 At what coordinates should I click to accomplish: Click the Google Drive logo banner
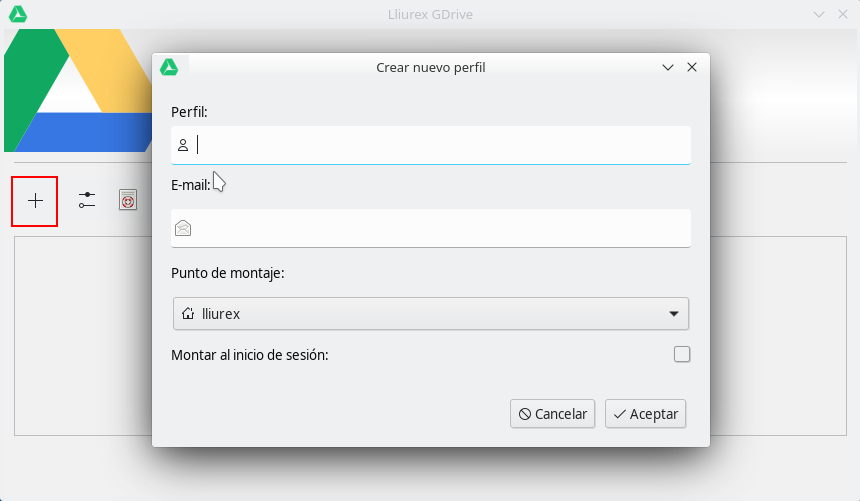[78, 92]
